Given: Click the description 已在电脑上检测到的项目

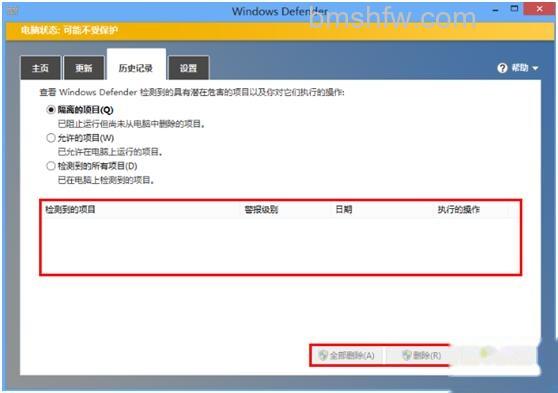Looking at the screenshot, I should (106, 180).
